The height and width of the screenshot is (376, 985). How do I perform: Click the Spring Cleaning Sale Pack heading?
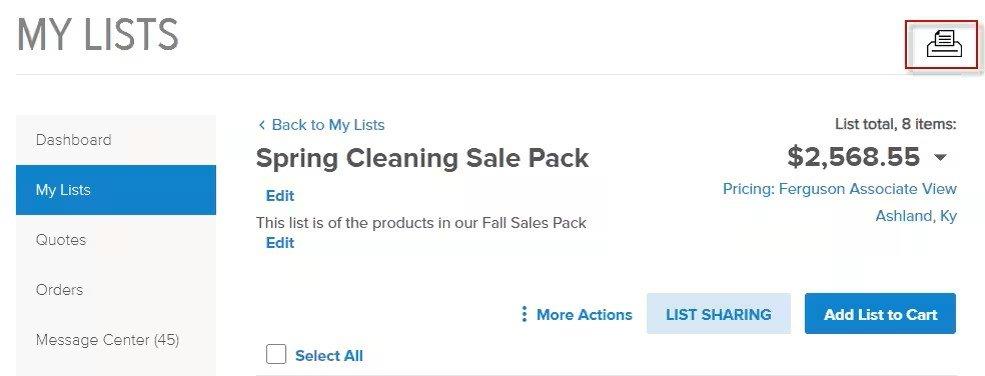[422, 158]
